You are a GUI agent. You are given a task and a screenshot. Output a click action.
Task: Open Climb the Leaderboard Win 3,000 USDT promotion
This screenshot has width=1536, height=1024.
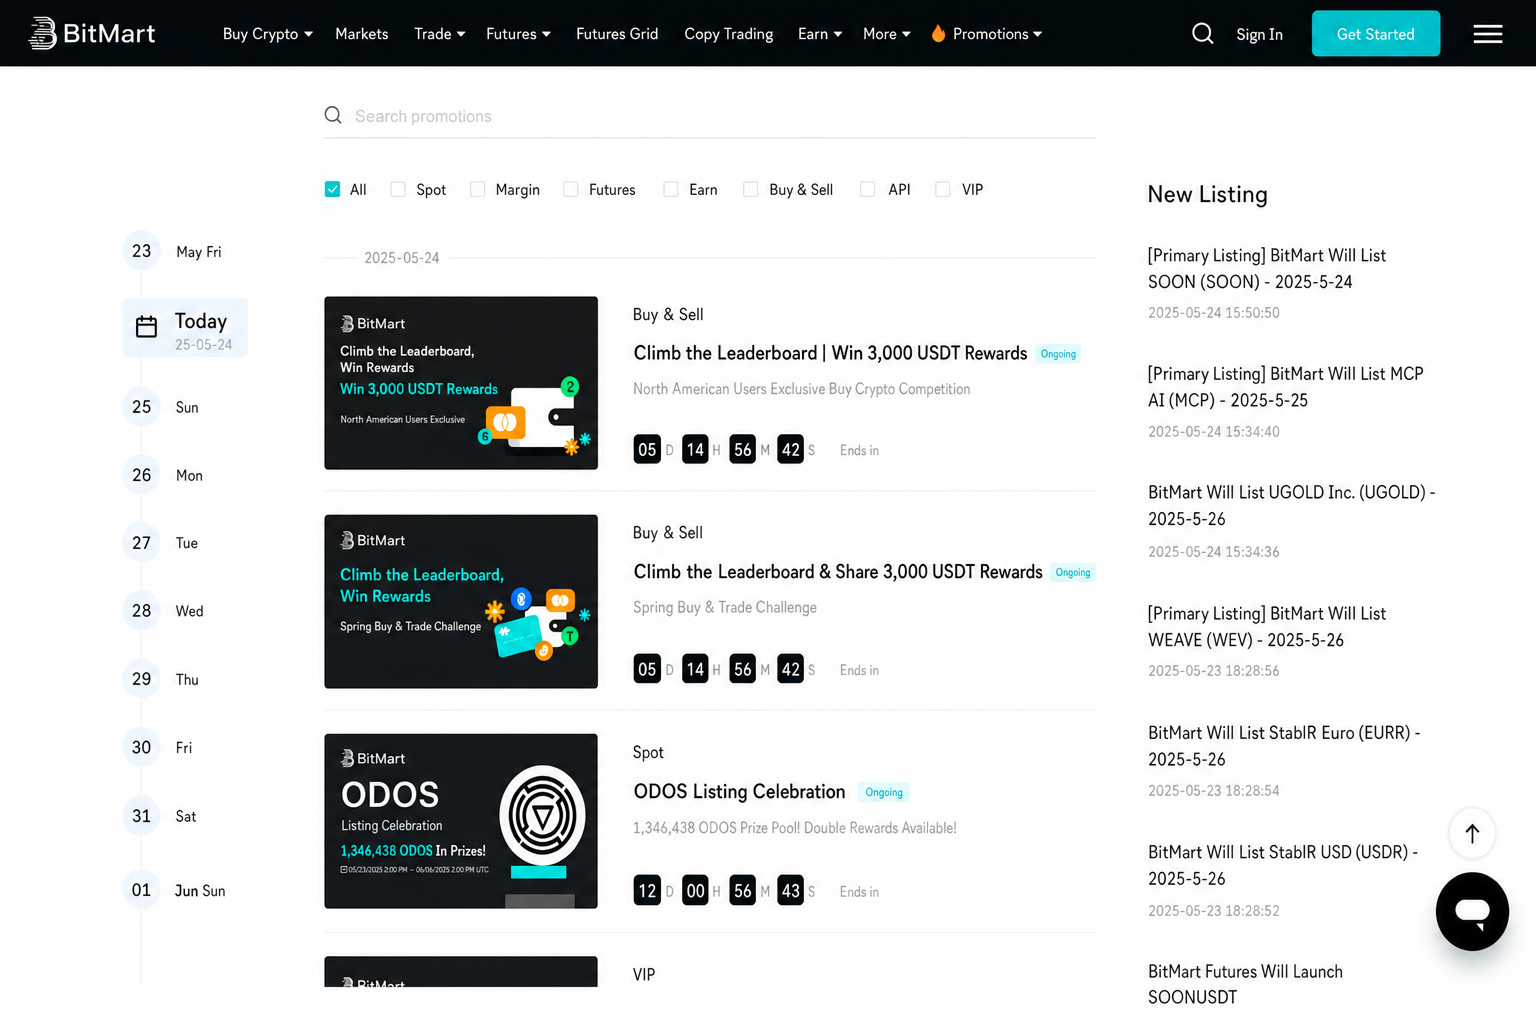(x=830, y=353)
